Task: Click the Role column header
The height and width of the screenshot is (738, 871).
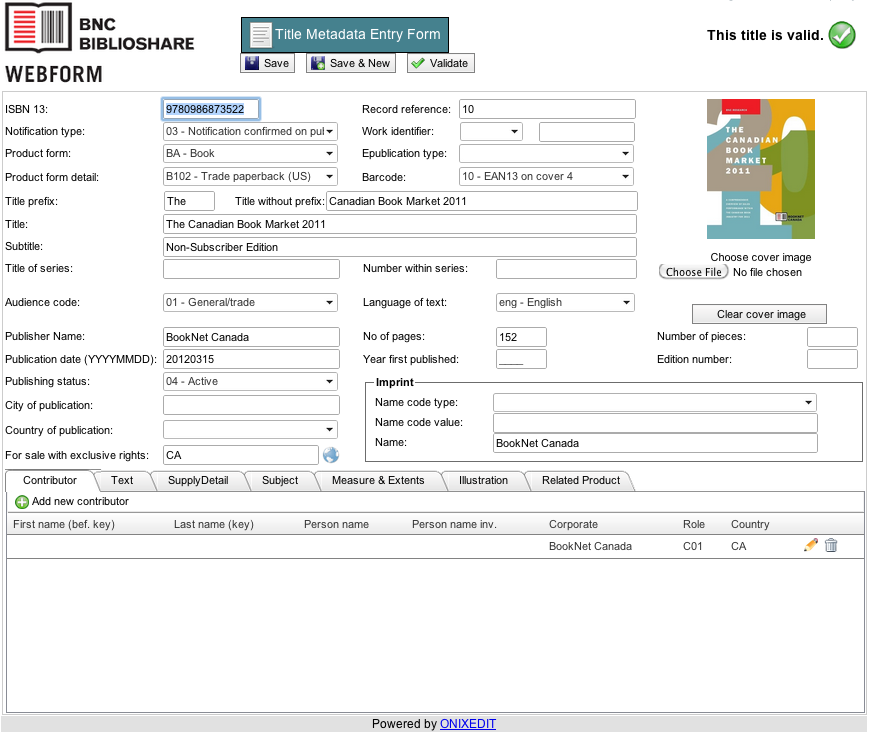Action: click(x=694, y=525)
